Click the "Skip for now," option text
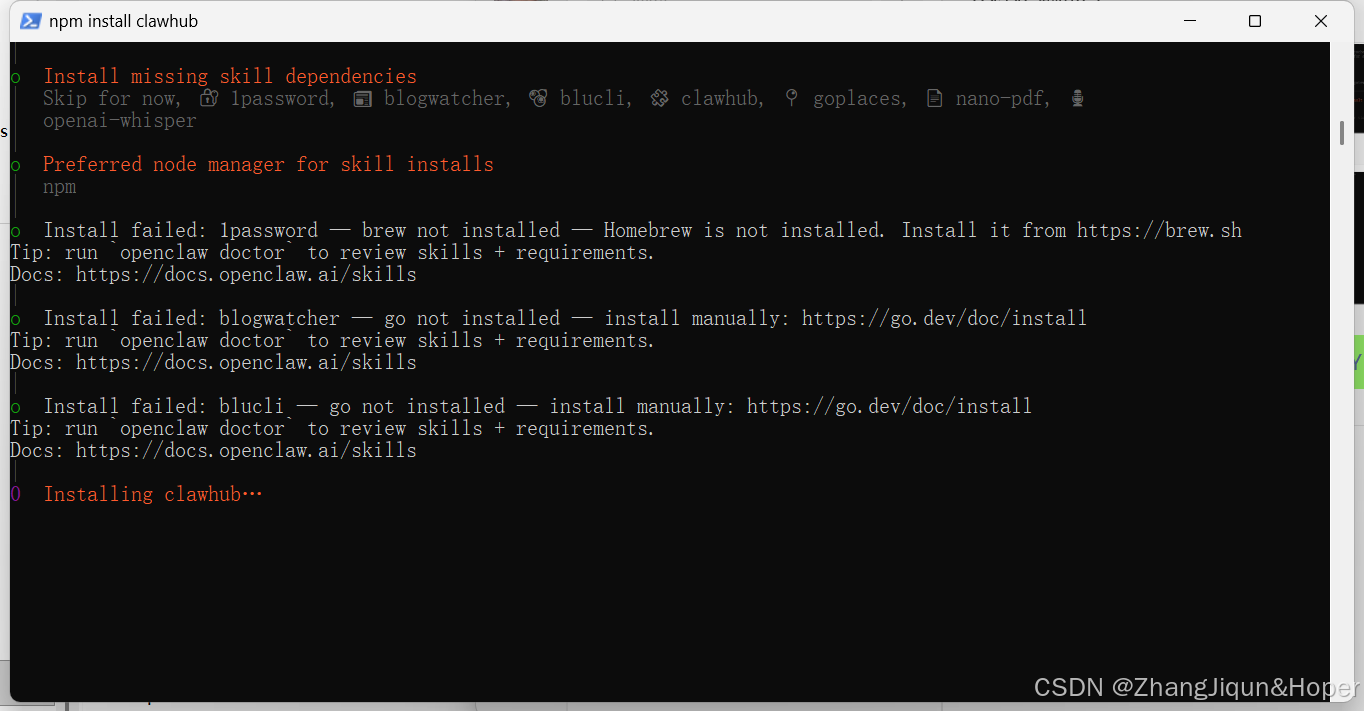Viewport: 1364px width, 711px height. coord(111,98)
